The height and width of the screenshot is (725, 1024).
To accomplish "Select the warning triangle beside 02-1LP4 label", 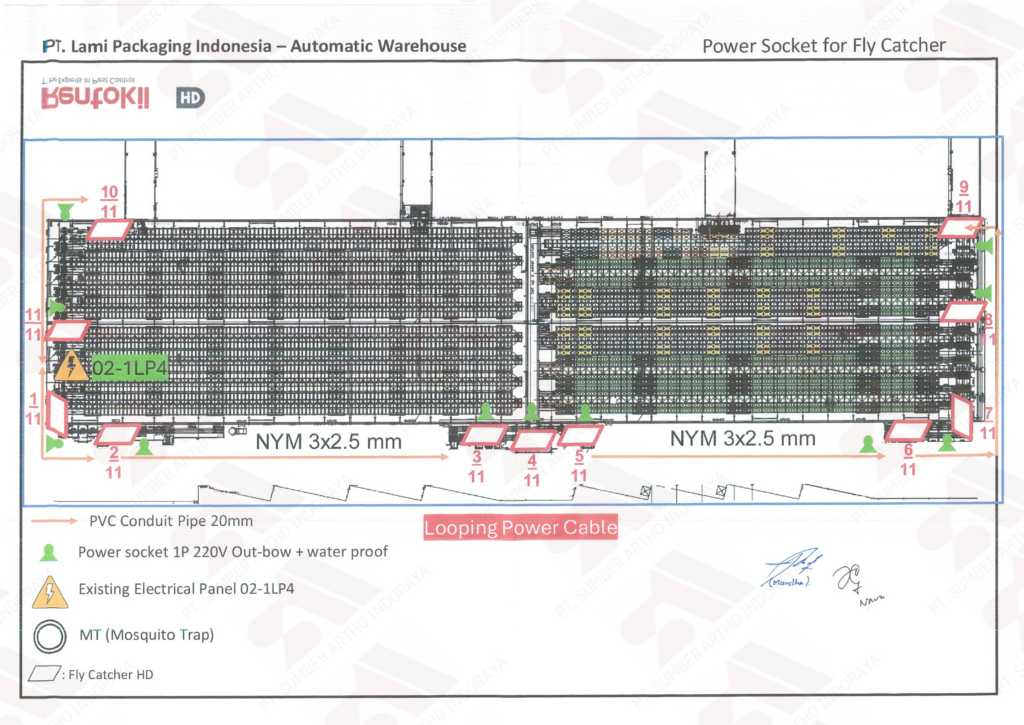I will pyautogui.click(x=70, y=365).
